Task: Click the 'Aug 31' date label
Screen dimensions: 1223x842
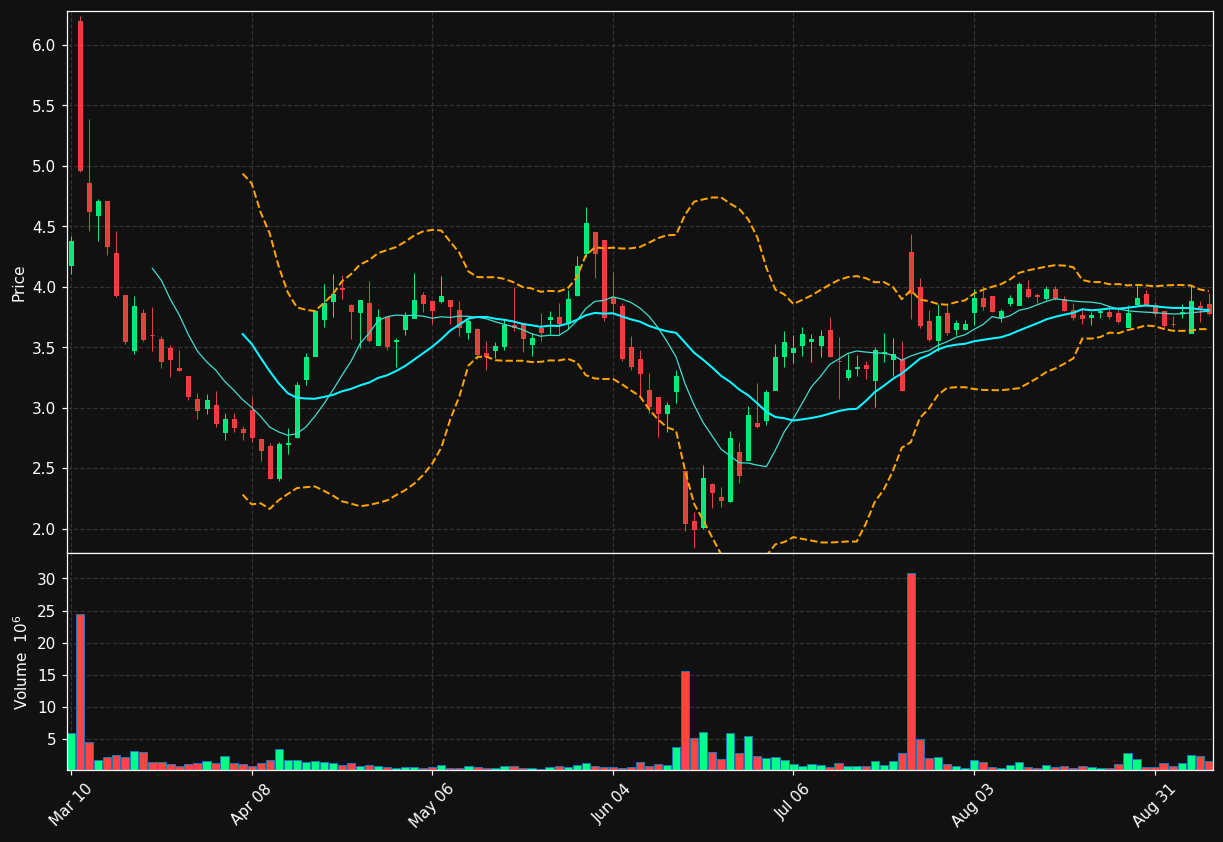Action: pyautogui.click(x=1154, y=805)
